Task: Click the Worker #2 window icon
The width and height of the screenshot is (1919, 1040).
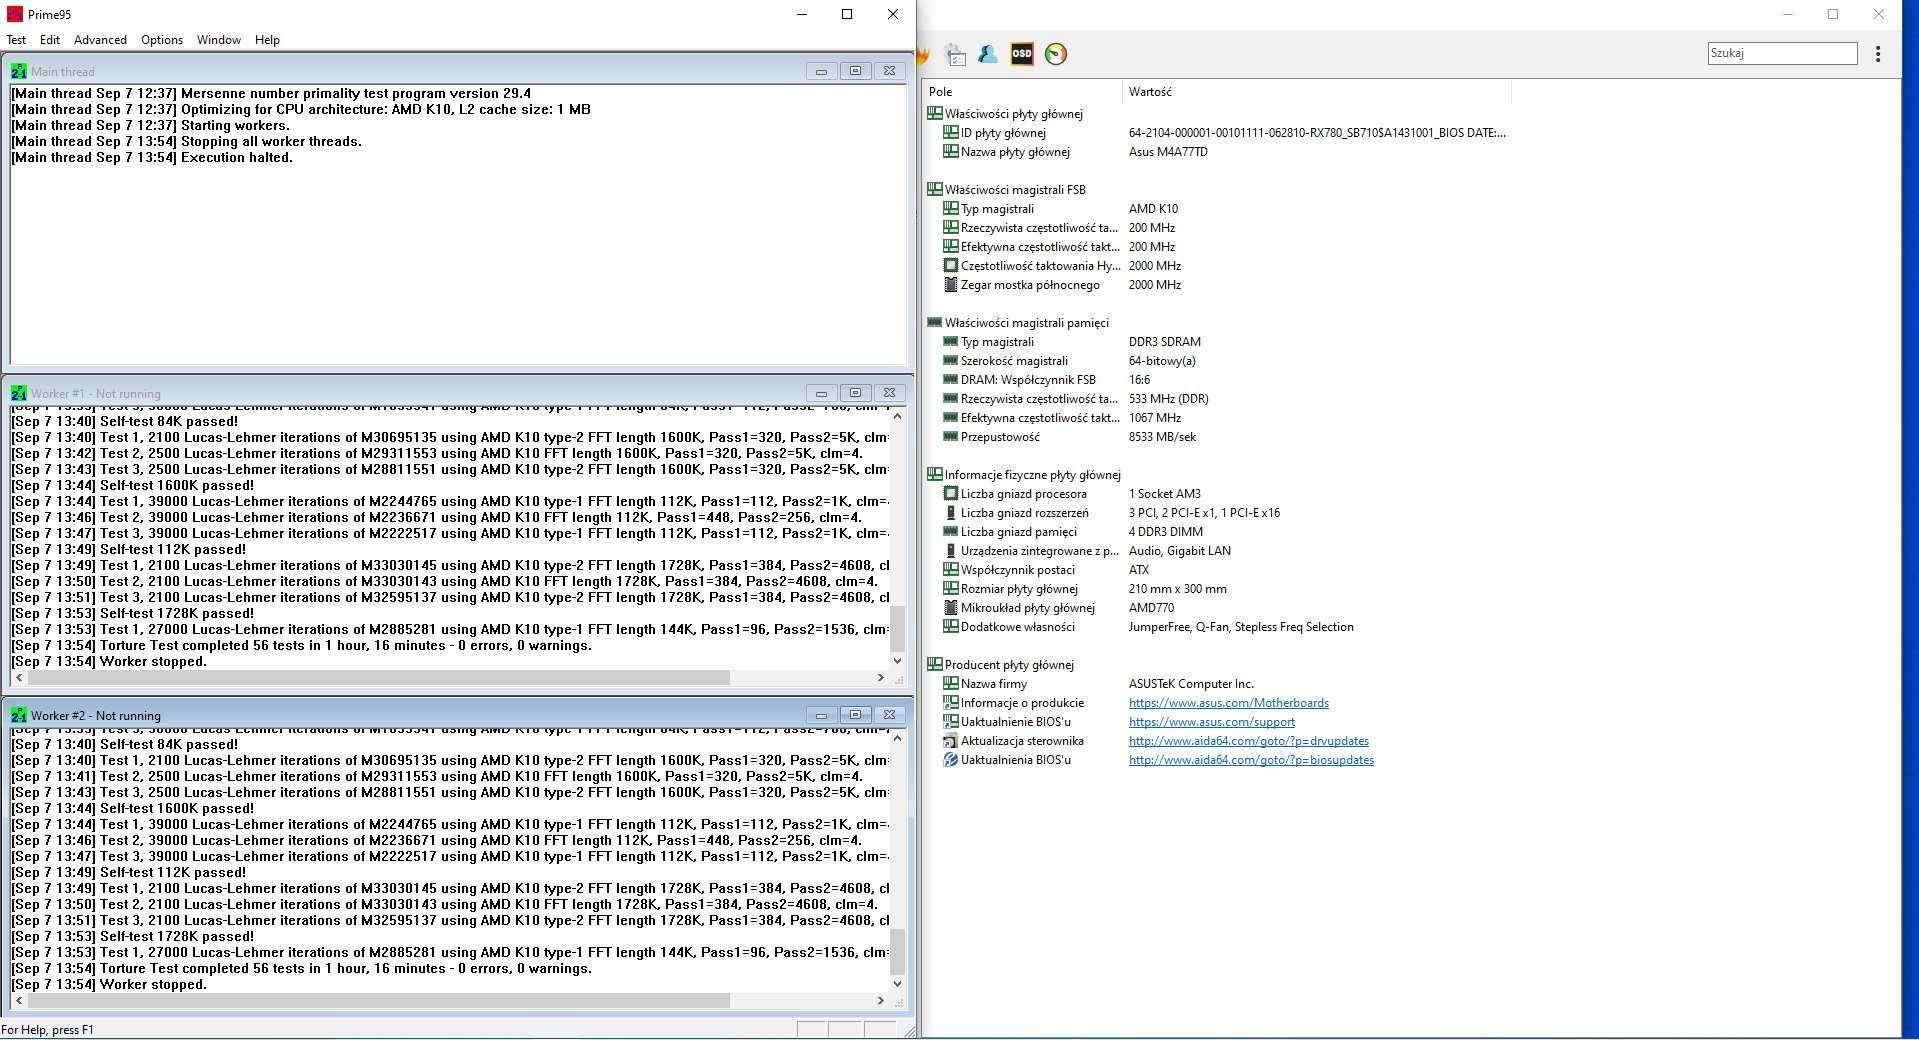Action: (19, 715)
